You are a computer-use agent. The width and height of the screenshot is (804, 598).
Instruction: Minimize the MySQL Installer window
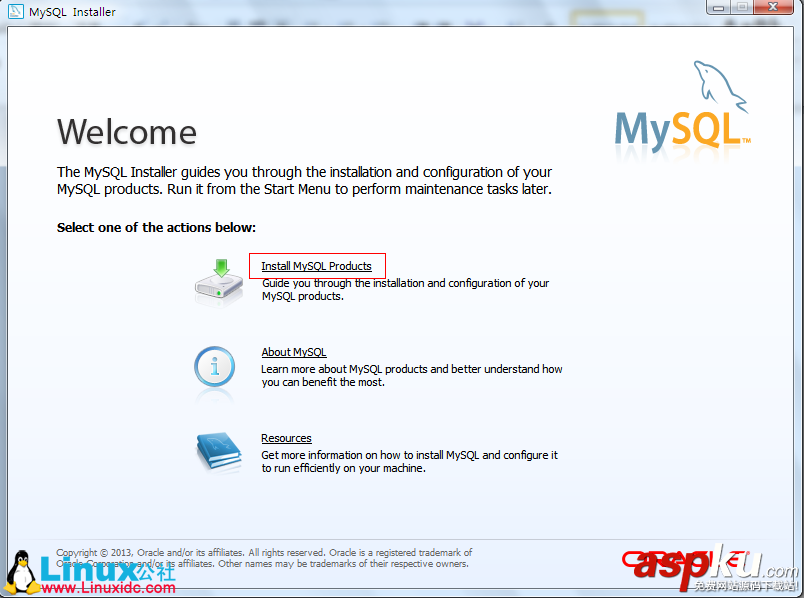(718, 7)
